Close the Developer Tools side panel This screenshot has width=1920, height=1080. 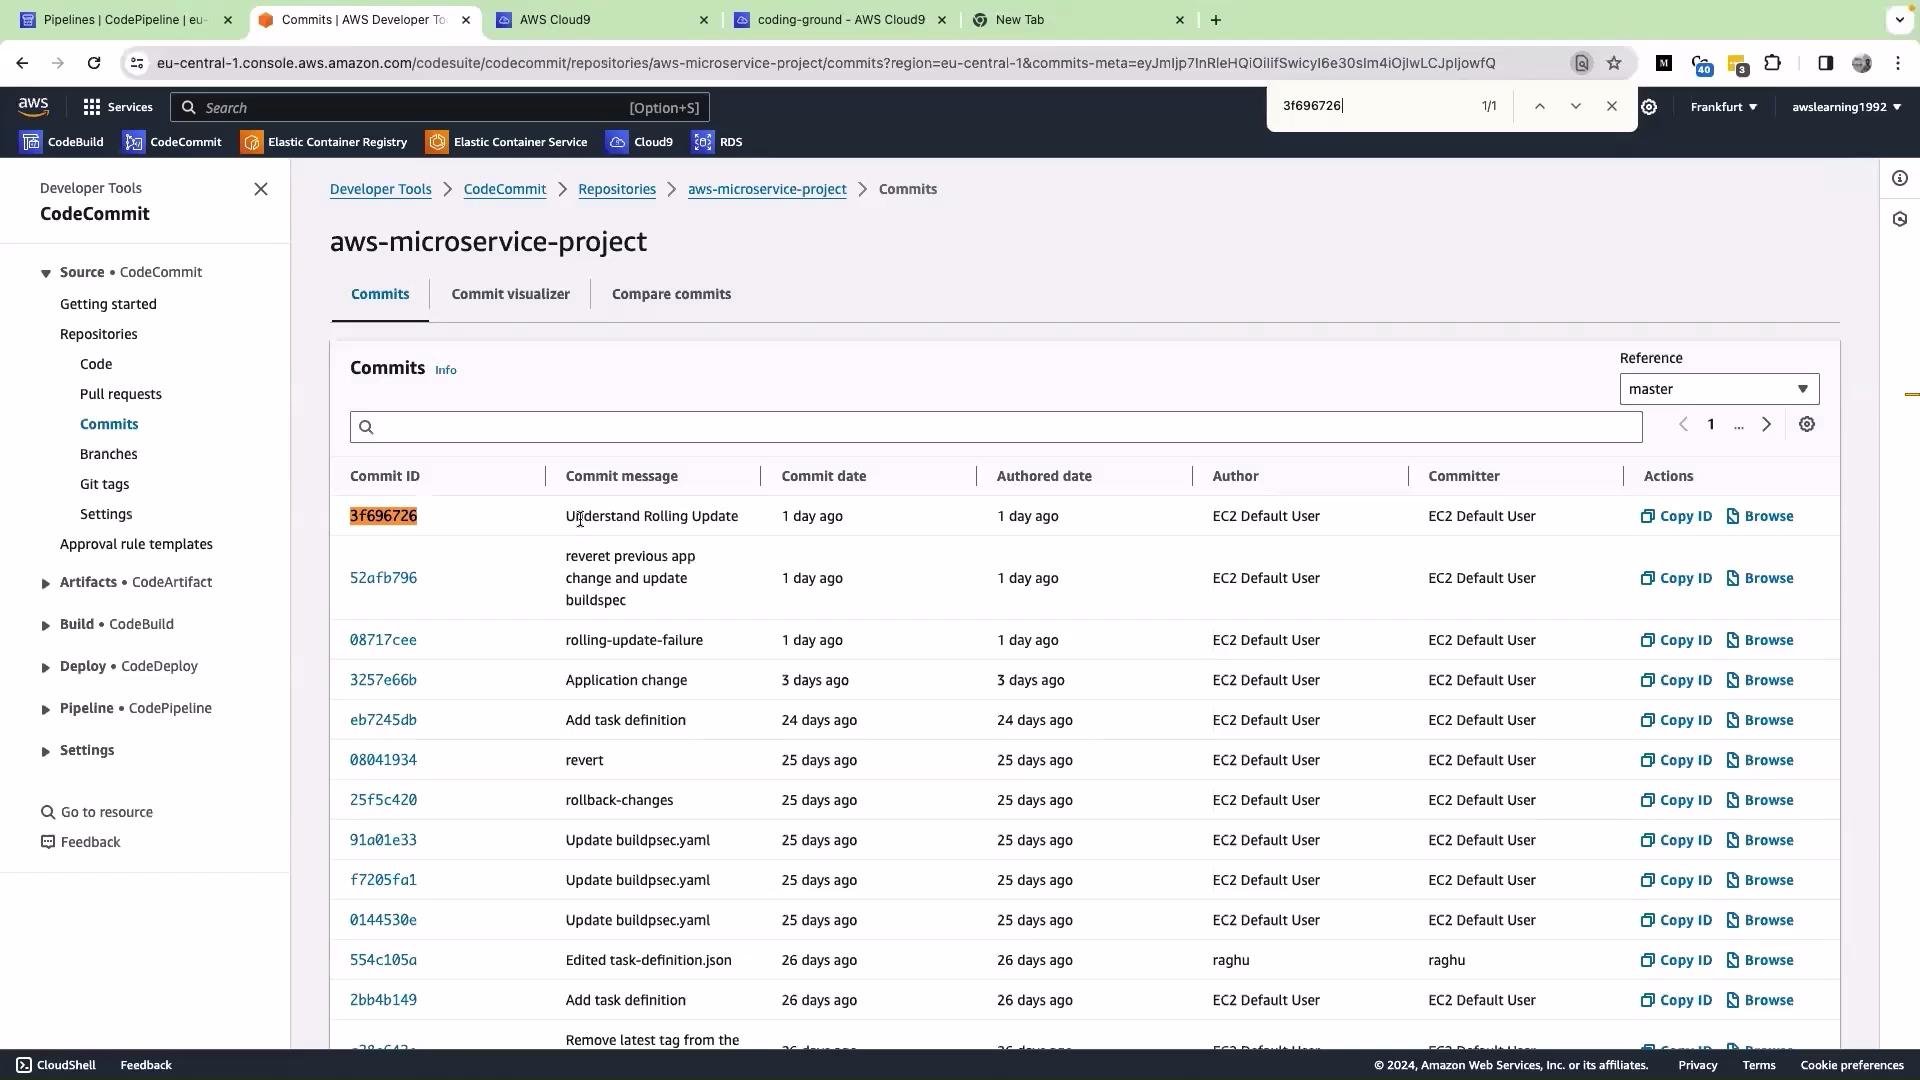click(x=261, y=189)
